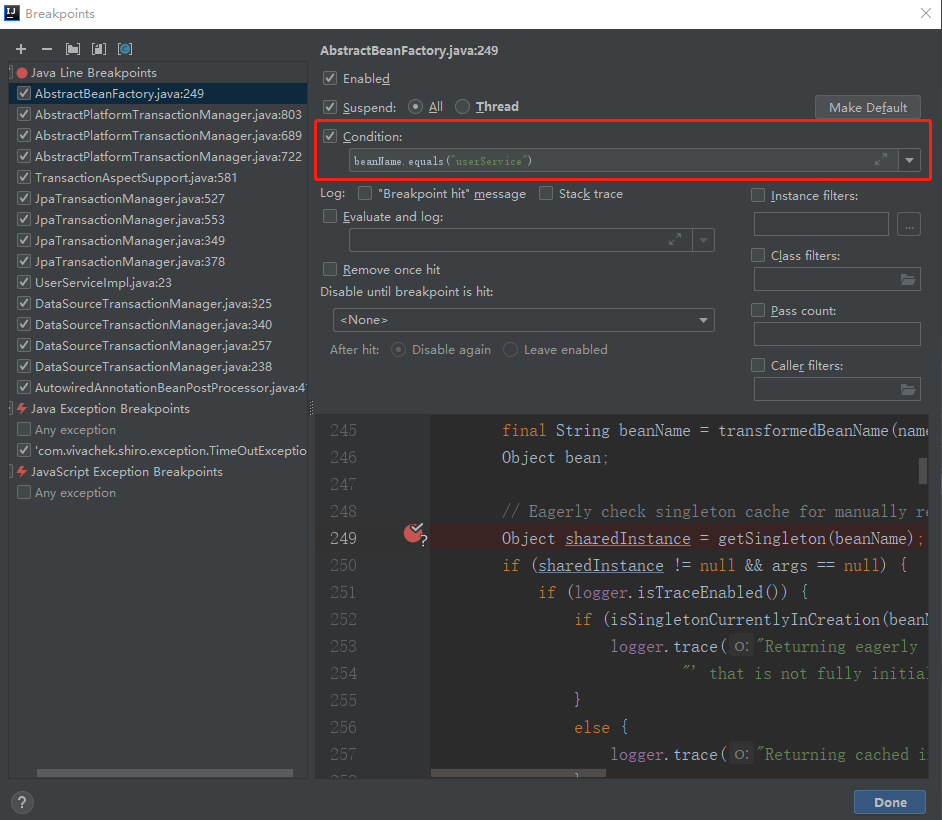Click the Make Default button
The width and height of the screenshot is (942, 820).
point(867,108)
